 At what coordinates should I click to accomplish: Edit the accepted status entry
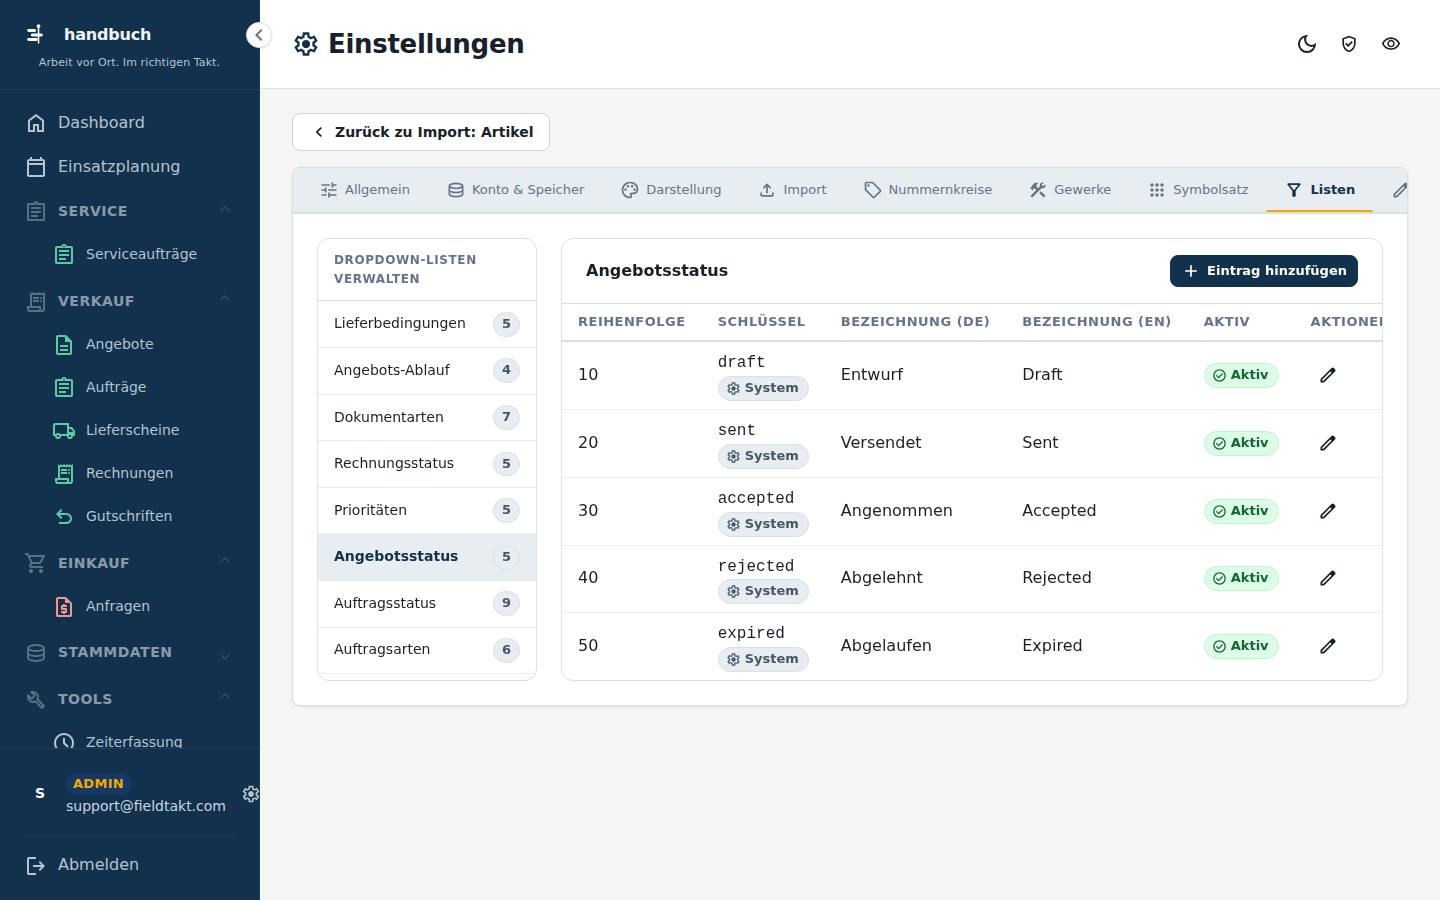(1328, 511)
